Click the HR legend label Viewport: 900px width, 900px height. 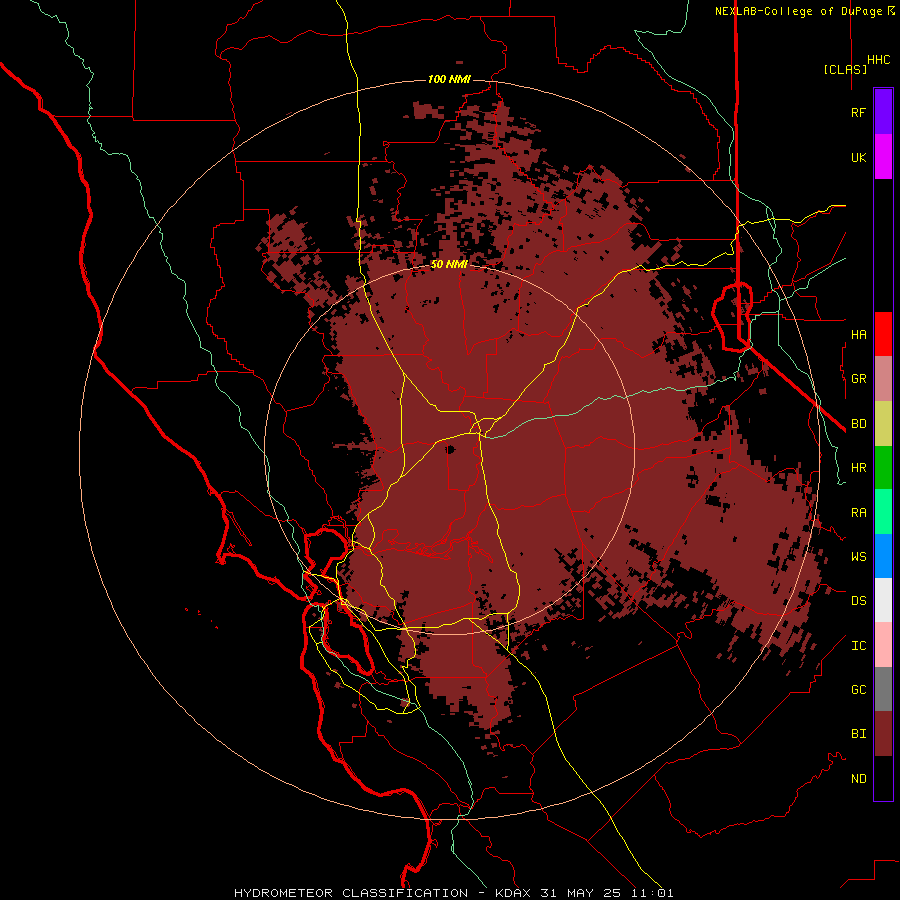858,468
